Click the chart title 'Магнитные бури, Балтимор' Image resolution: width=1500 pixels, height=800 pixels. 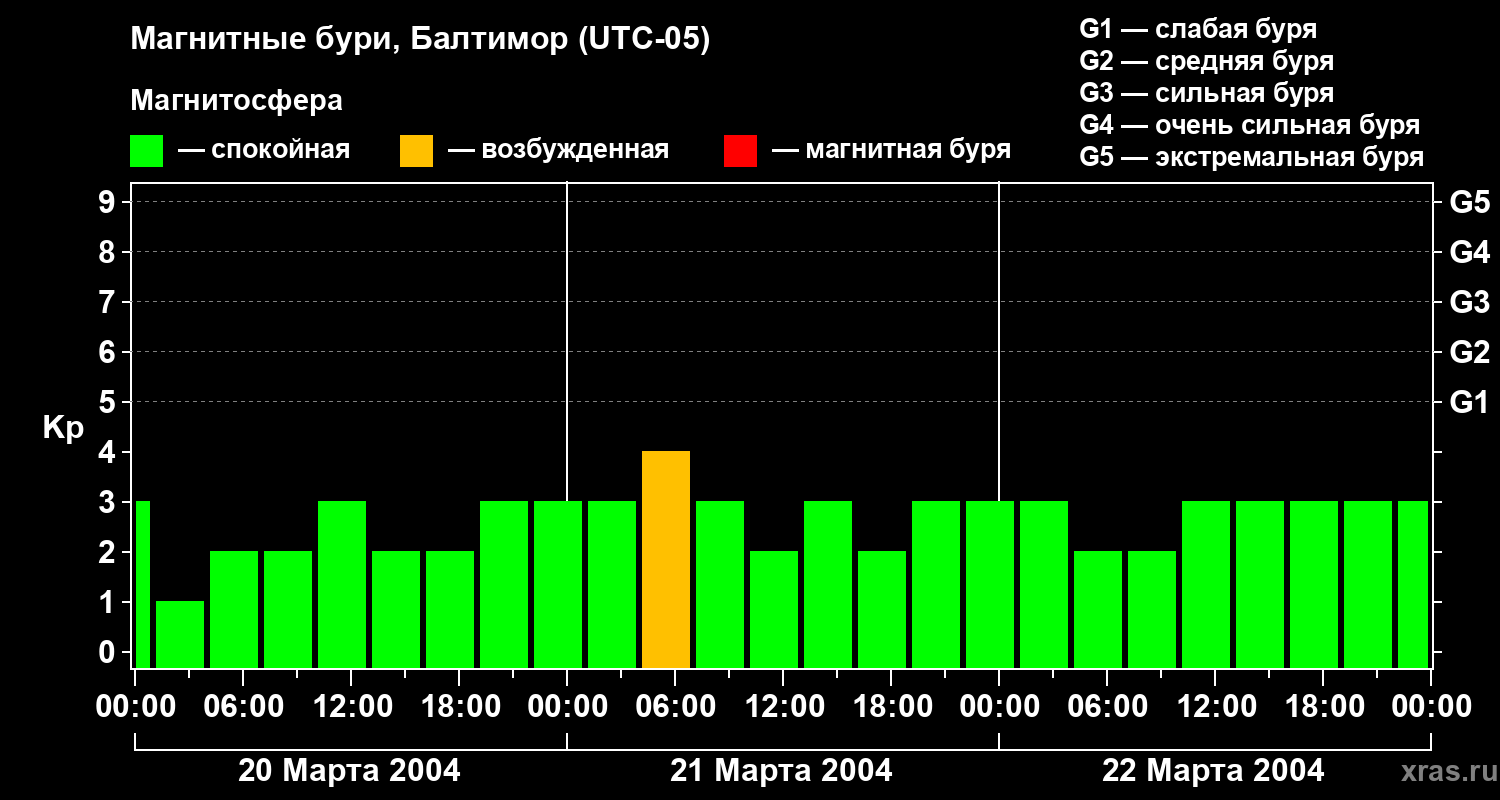pyautogui.click(x=420, y=40)
